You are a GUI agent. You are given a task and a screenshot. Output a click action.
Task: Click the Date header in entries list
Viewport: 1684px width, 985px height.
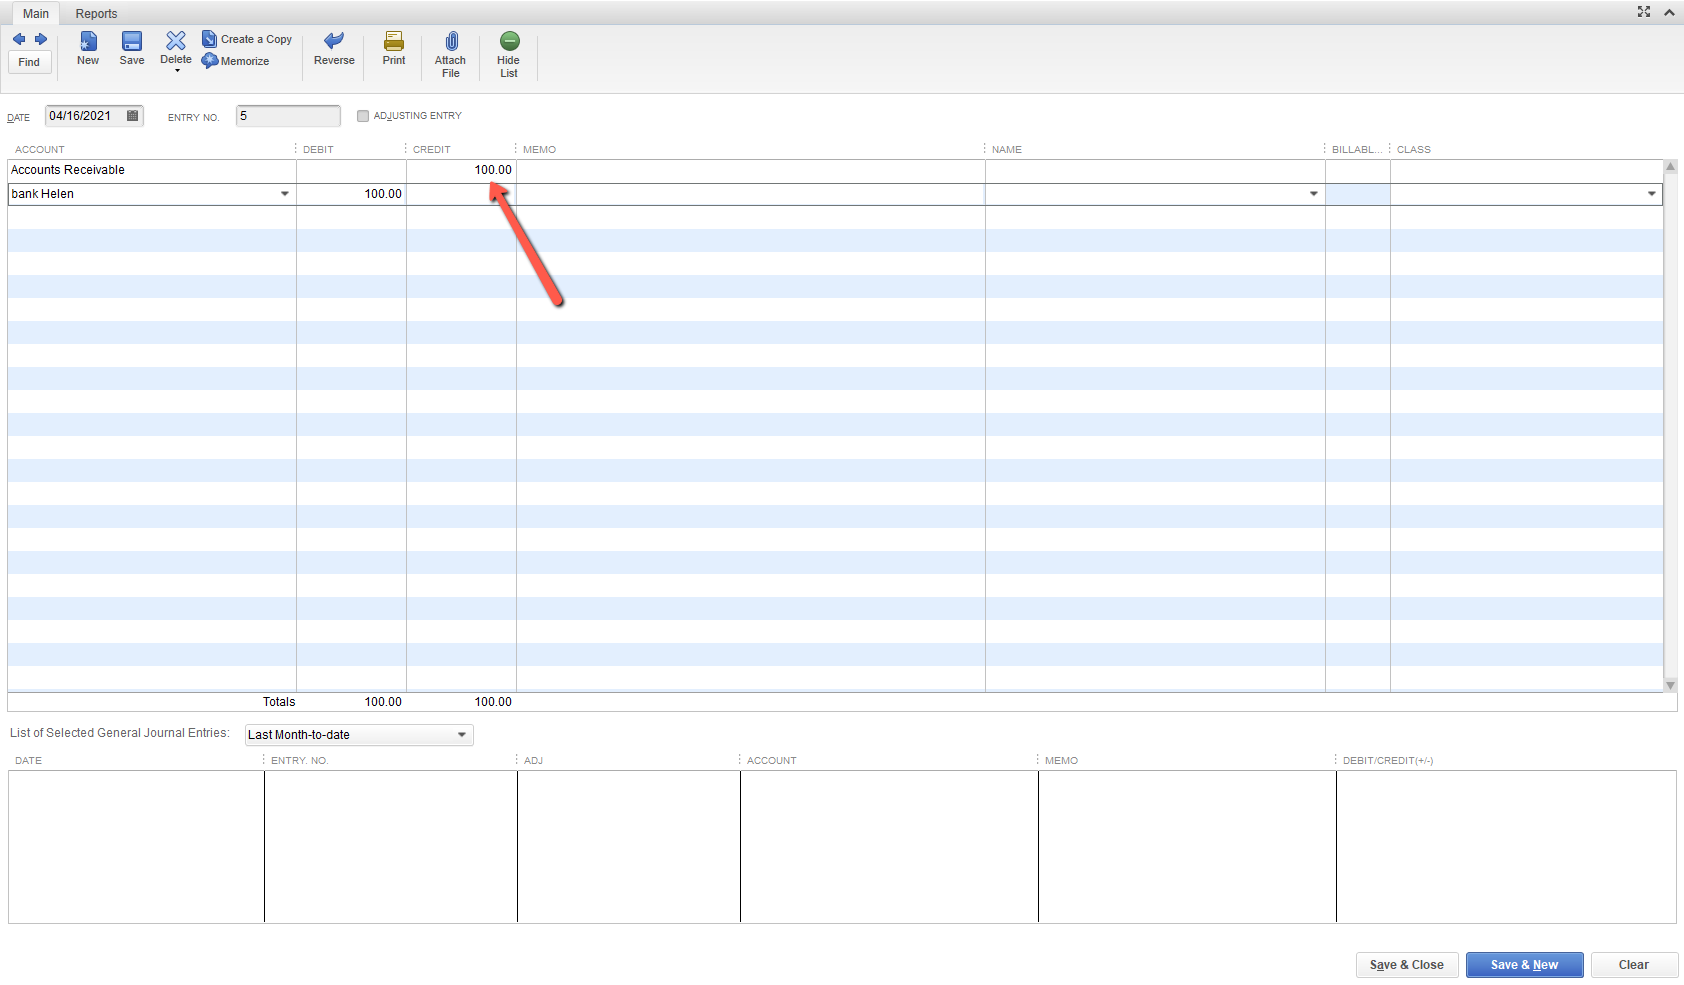tap(28, 761)
